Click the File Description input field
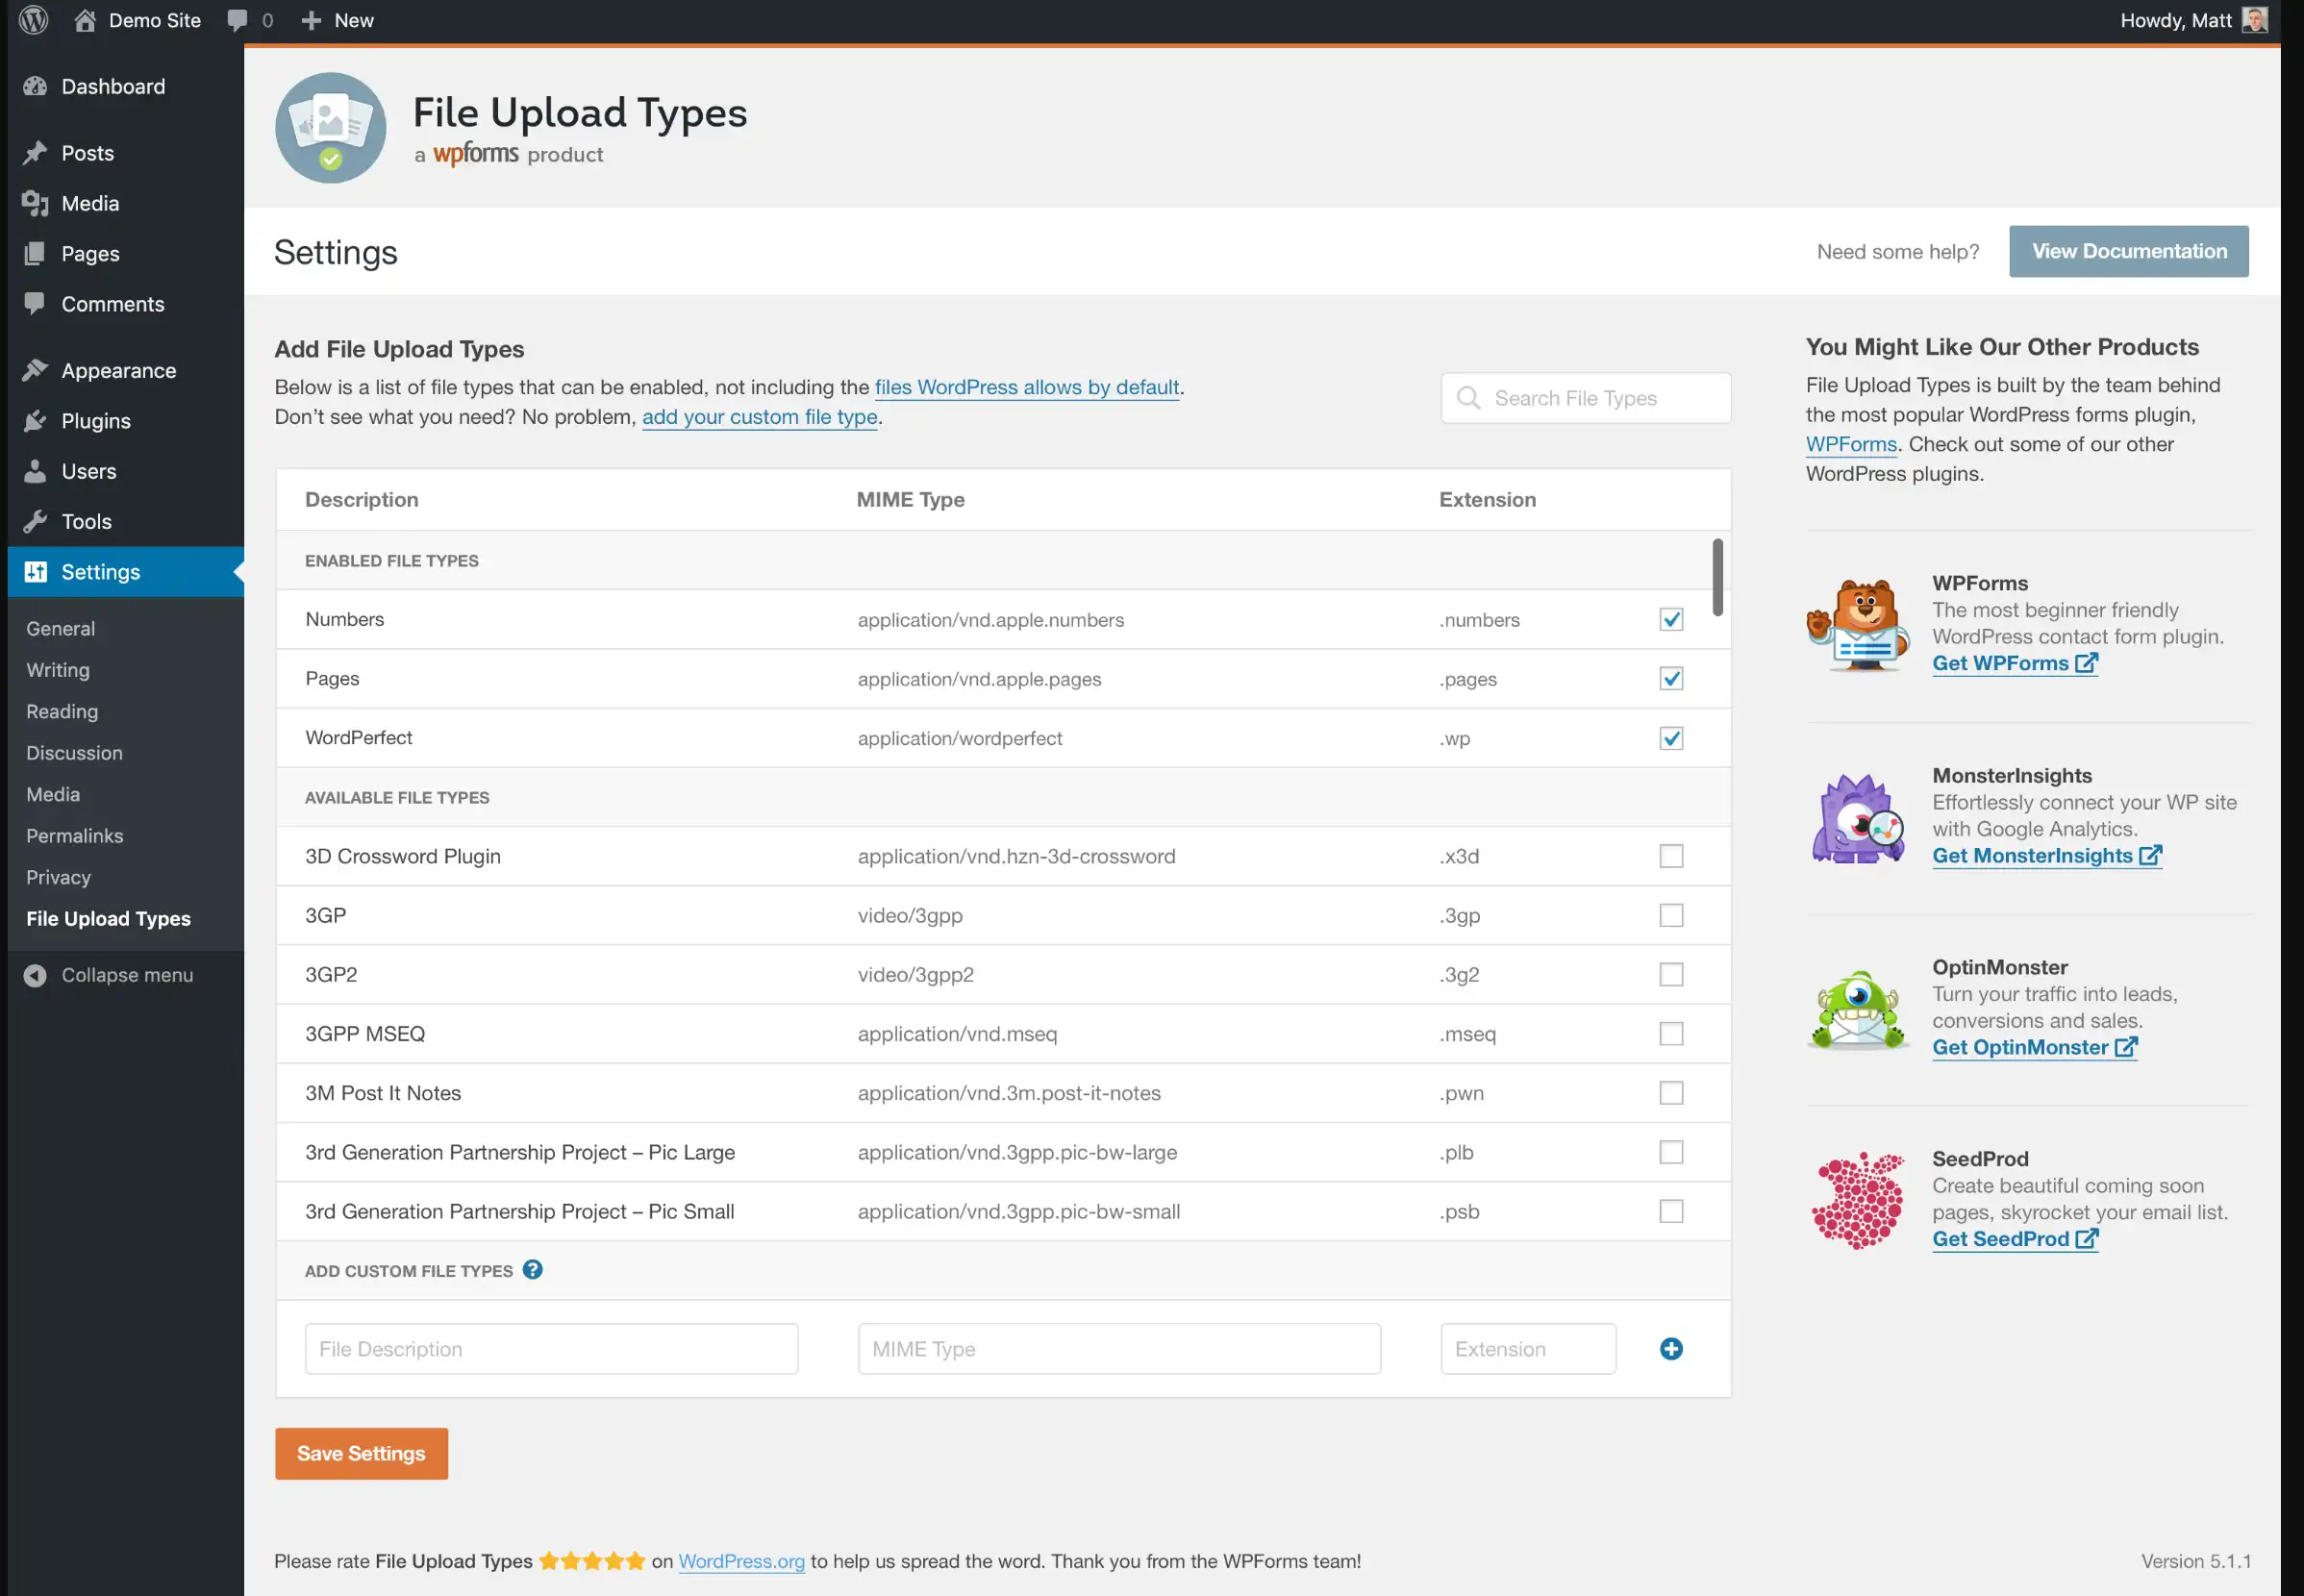 pos(551,1349)
